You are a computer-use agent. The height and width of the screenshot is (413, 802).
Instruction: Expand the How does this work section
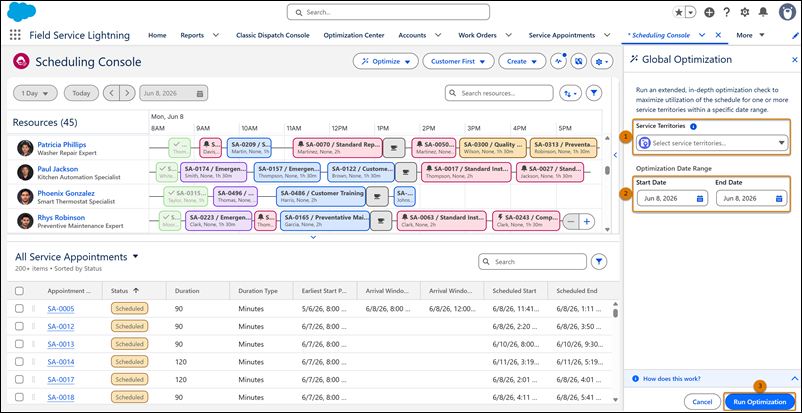coord(712,379)
